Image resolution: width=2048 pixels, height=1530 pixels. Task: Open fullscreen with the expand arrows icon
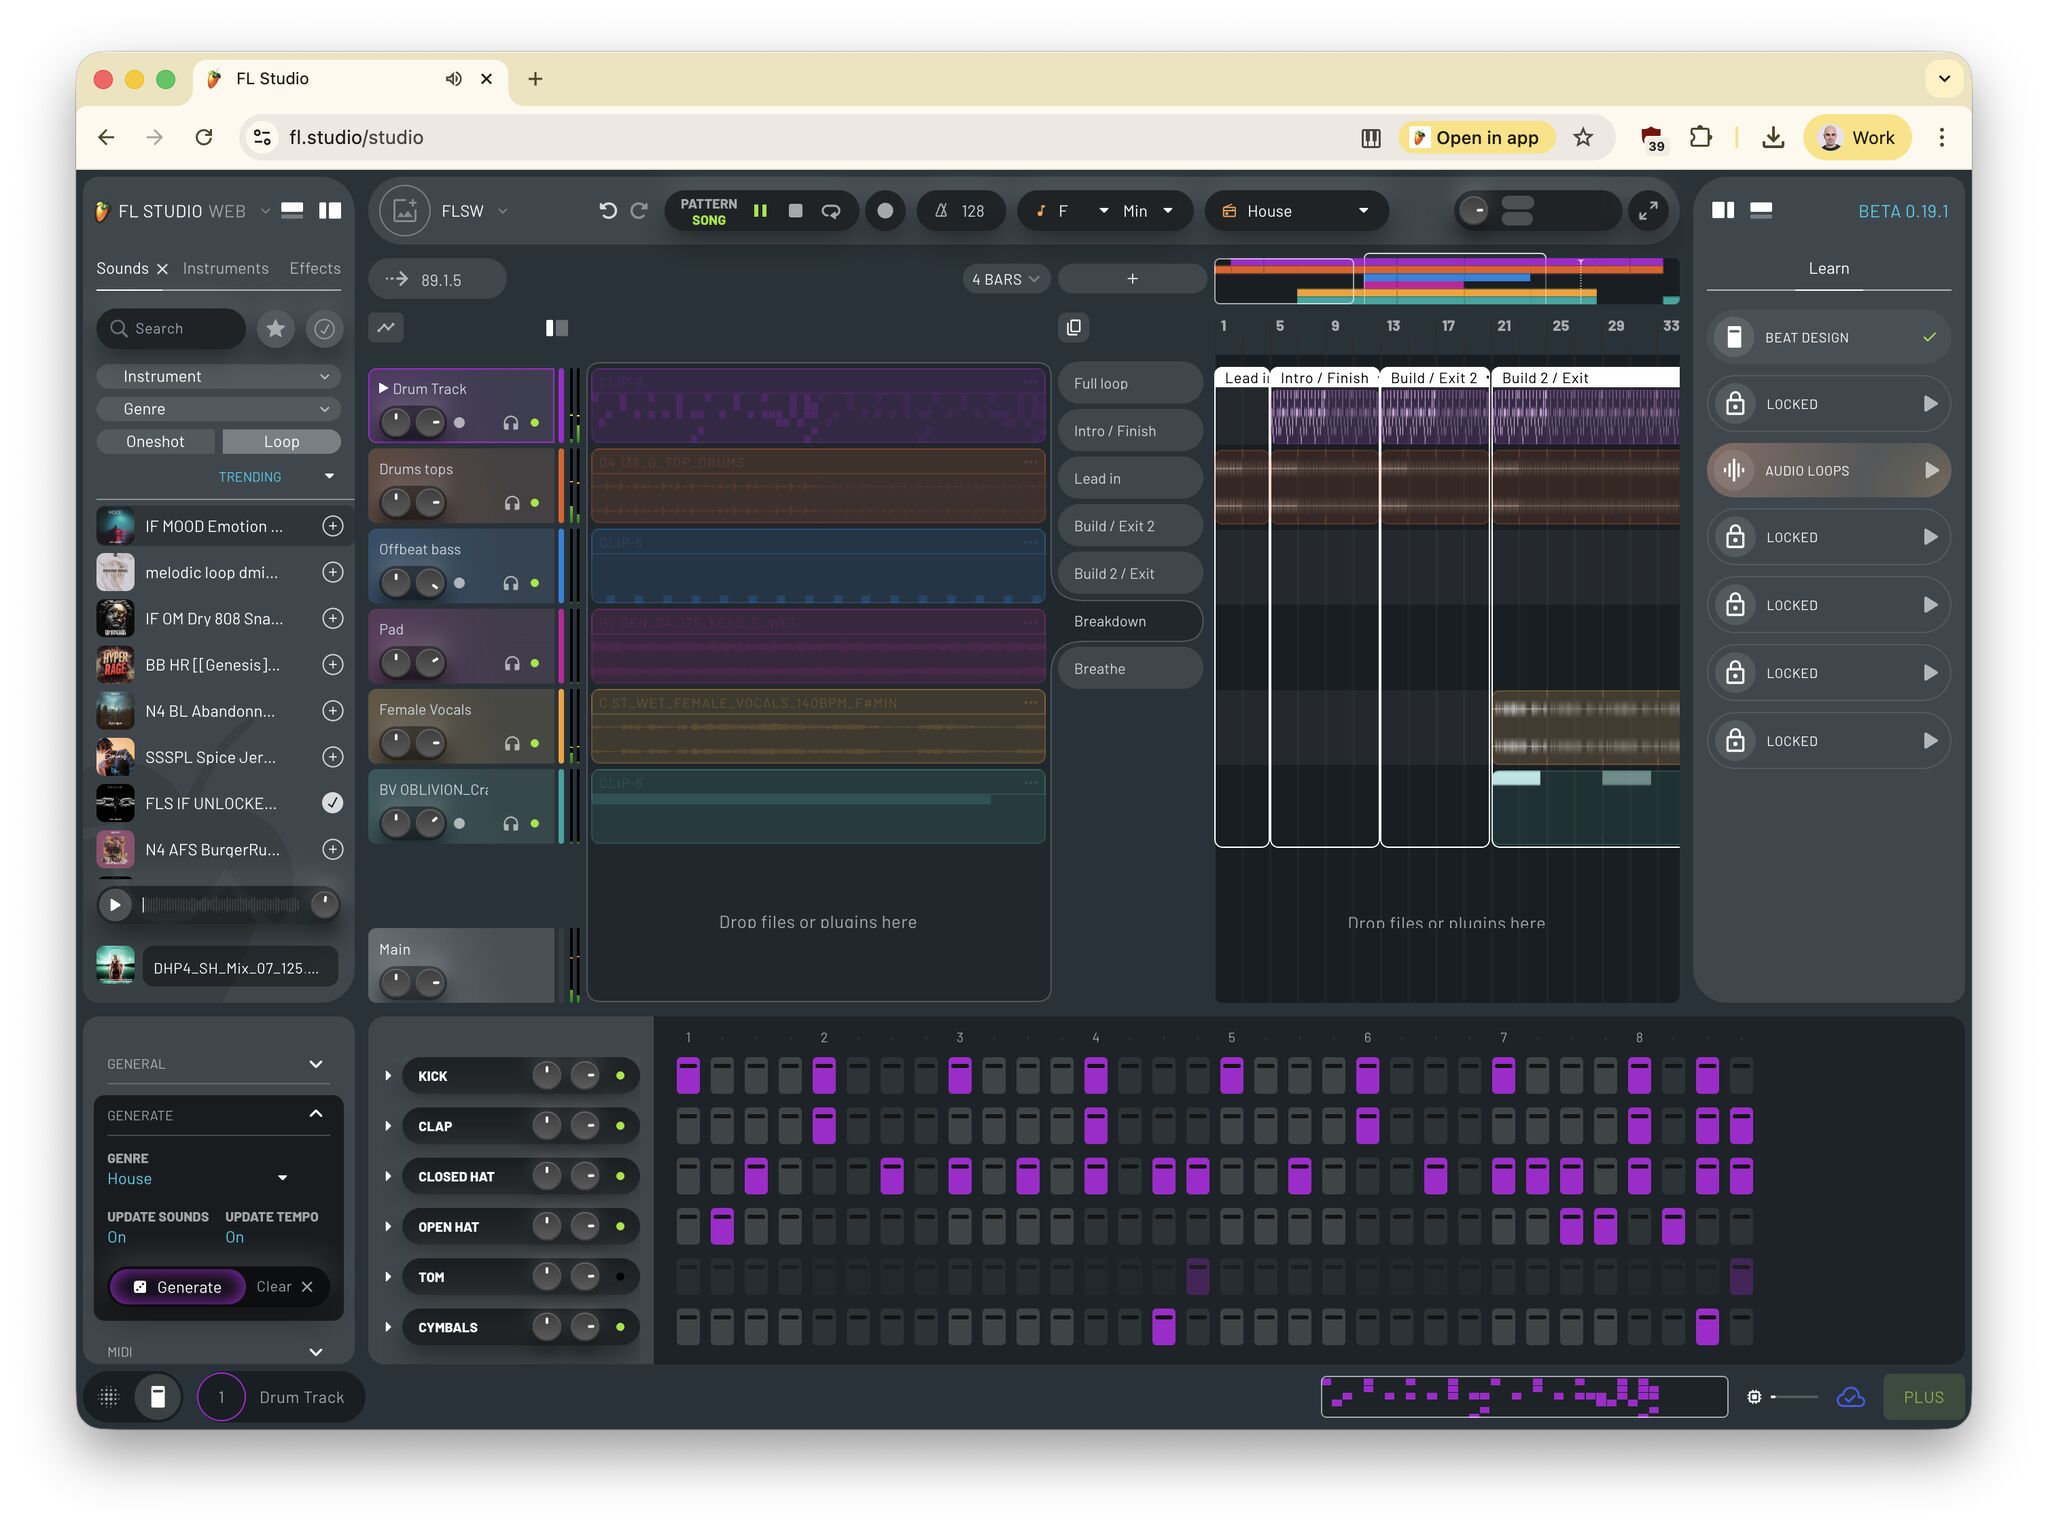[1649, 210]
